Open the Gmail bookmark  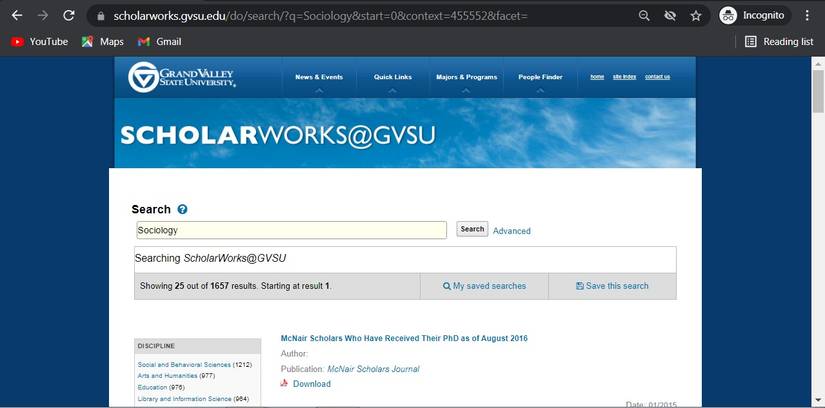tap(159, 42)
